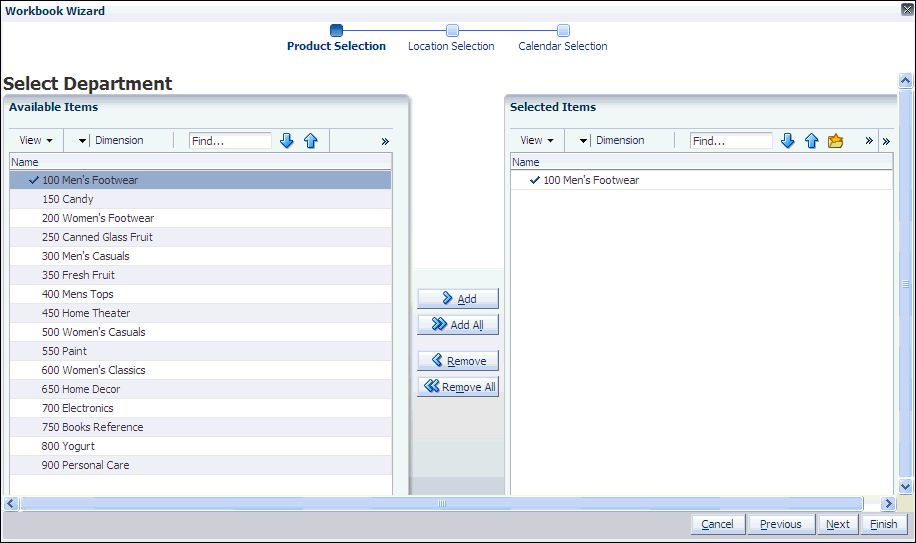The height and width of the screenshot is (543, 916).
Task: Select 800 Yogurt row
Action: tap(200, 445)
